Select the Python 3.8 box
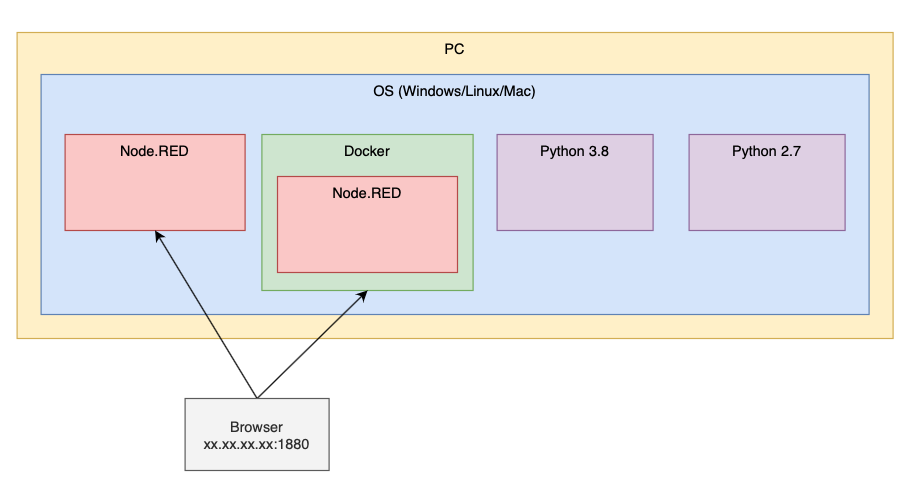The width and height of the screenshot is (917, 491). (575, 182)
